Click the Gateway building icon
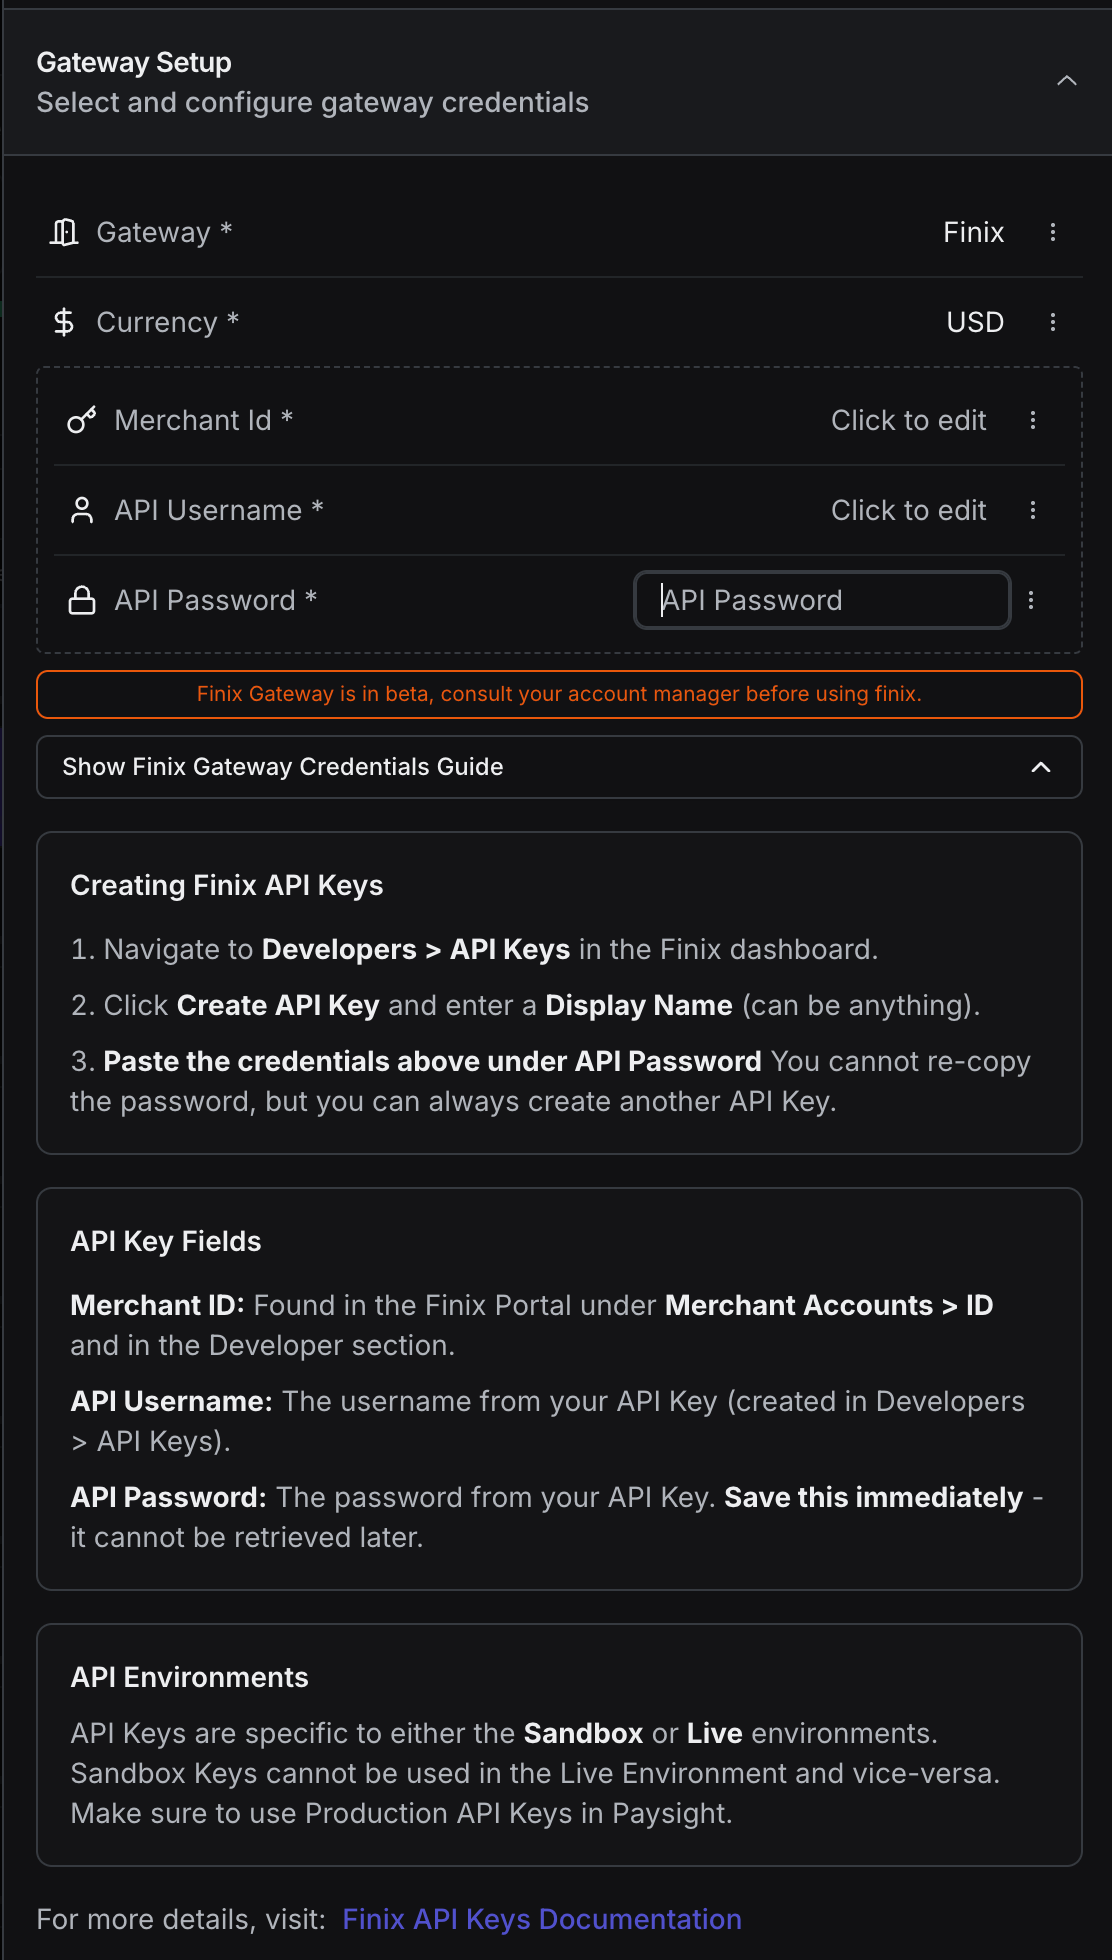 (x=64, y=232)
